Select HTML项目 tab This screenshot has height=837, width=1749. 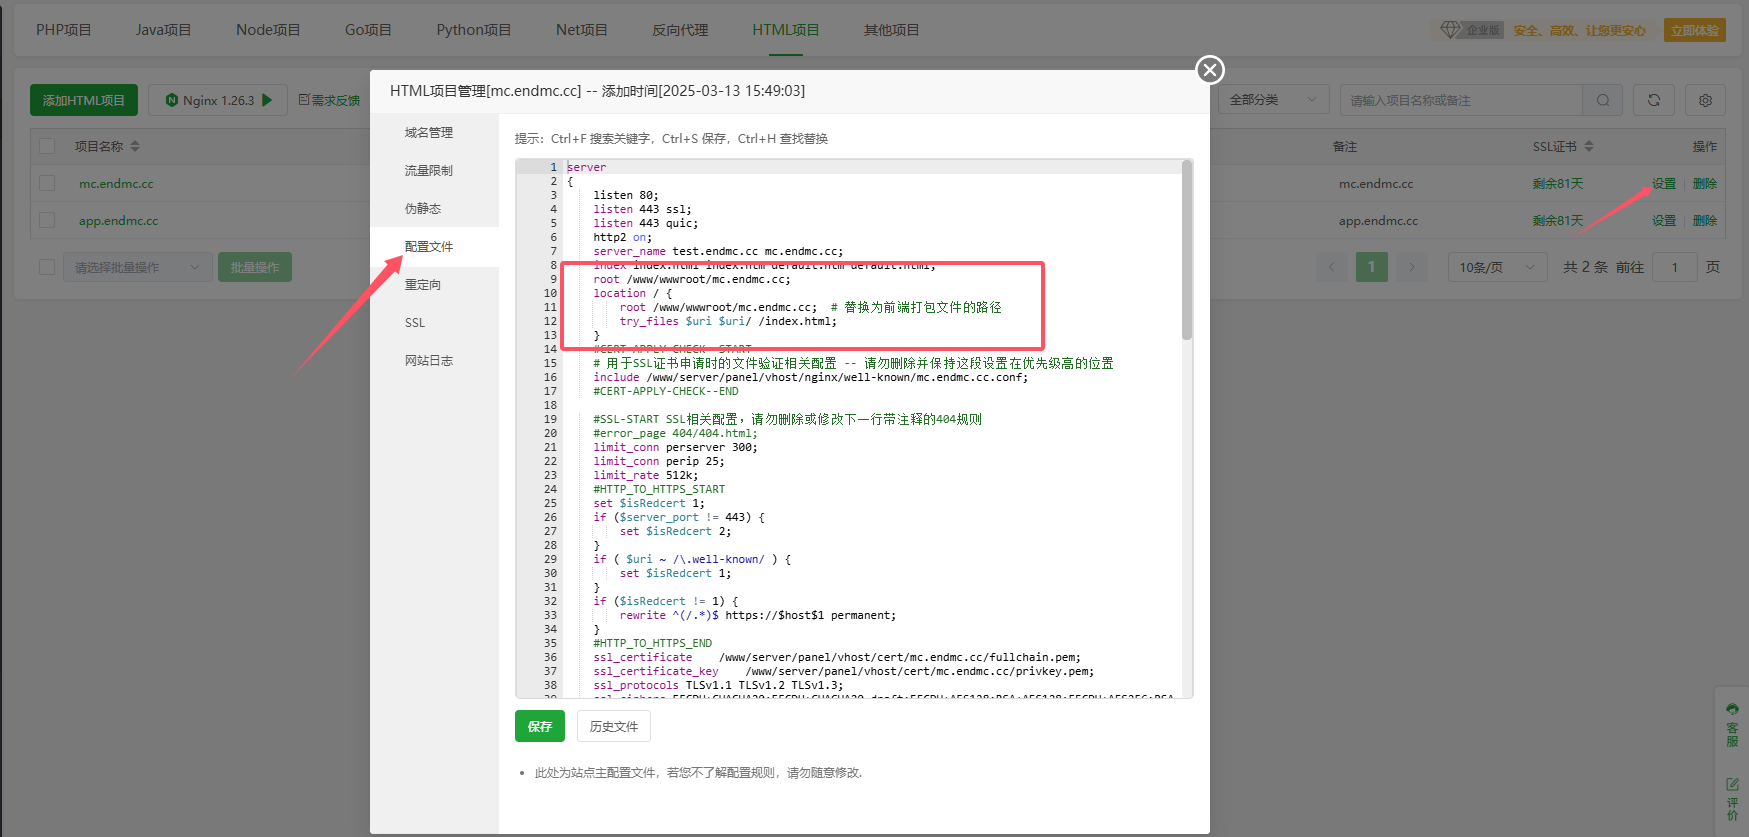(786, 30)
